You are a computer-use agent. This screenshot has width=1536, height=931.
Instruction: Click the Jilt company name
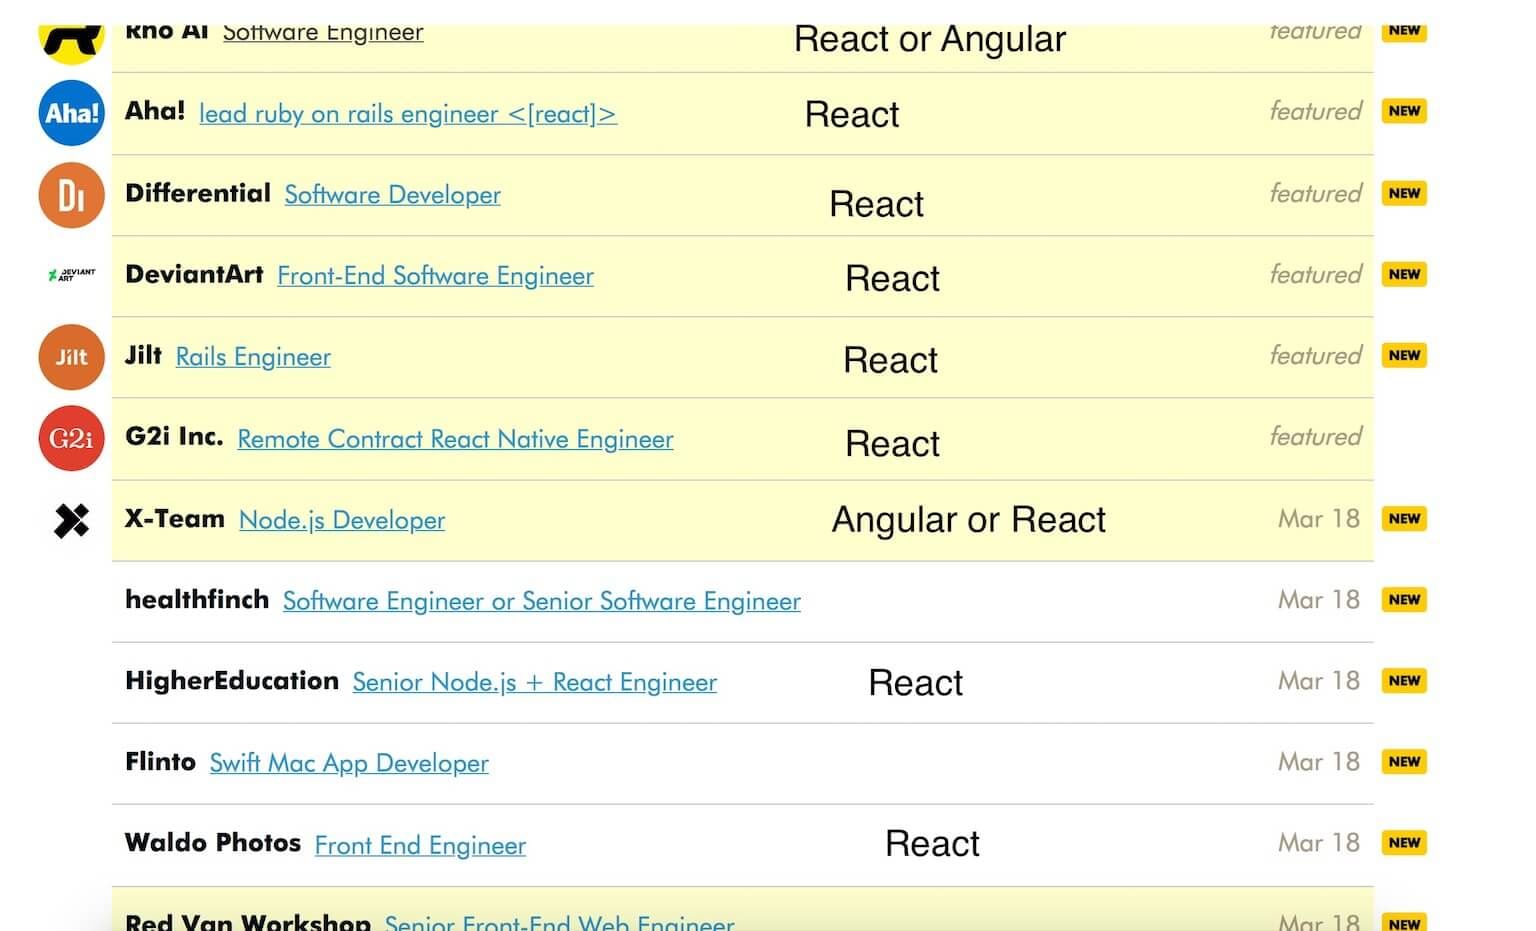coord(143,355)
